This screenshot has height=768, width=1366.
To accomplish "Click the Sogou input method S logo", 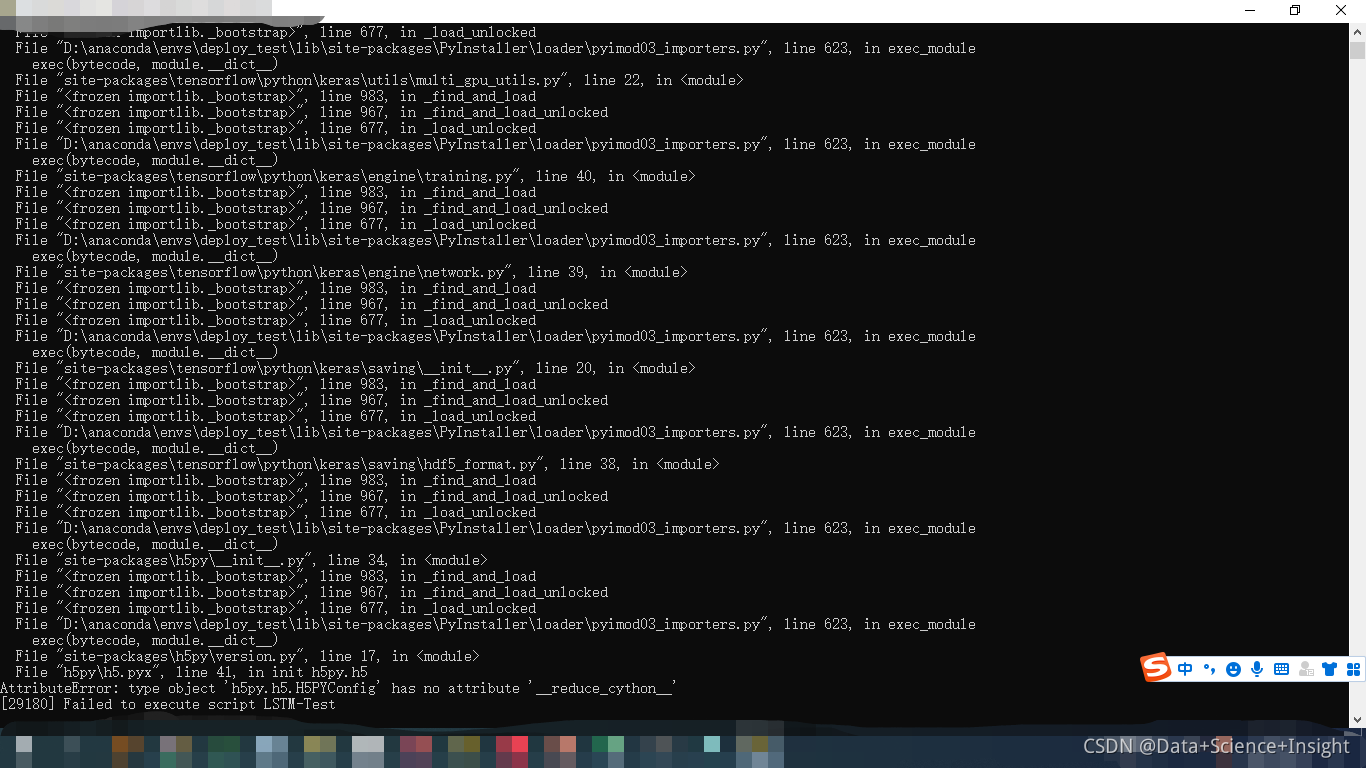I will click(x=1156, y=668).
